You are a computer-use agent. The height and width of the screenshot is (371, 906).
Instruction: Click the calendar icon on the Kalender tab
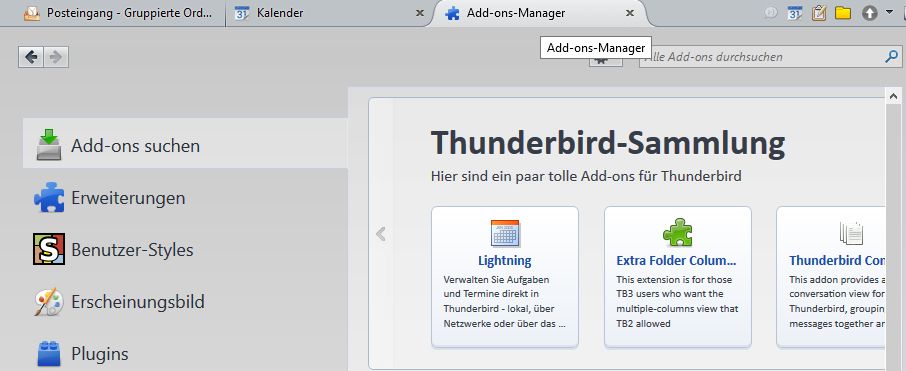coord(242,13)
